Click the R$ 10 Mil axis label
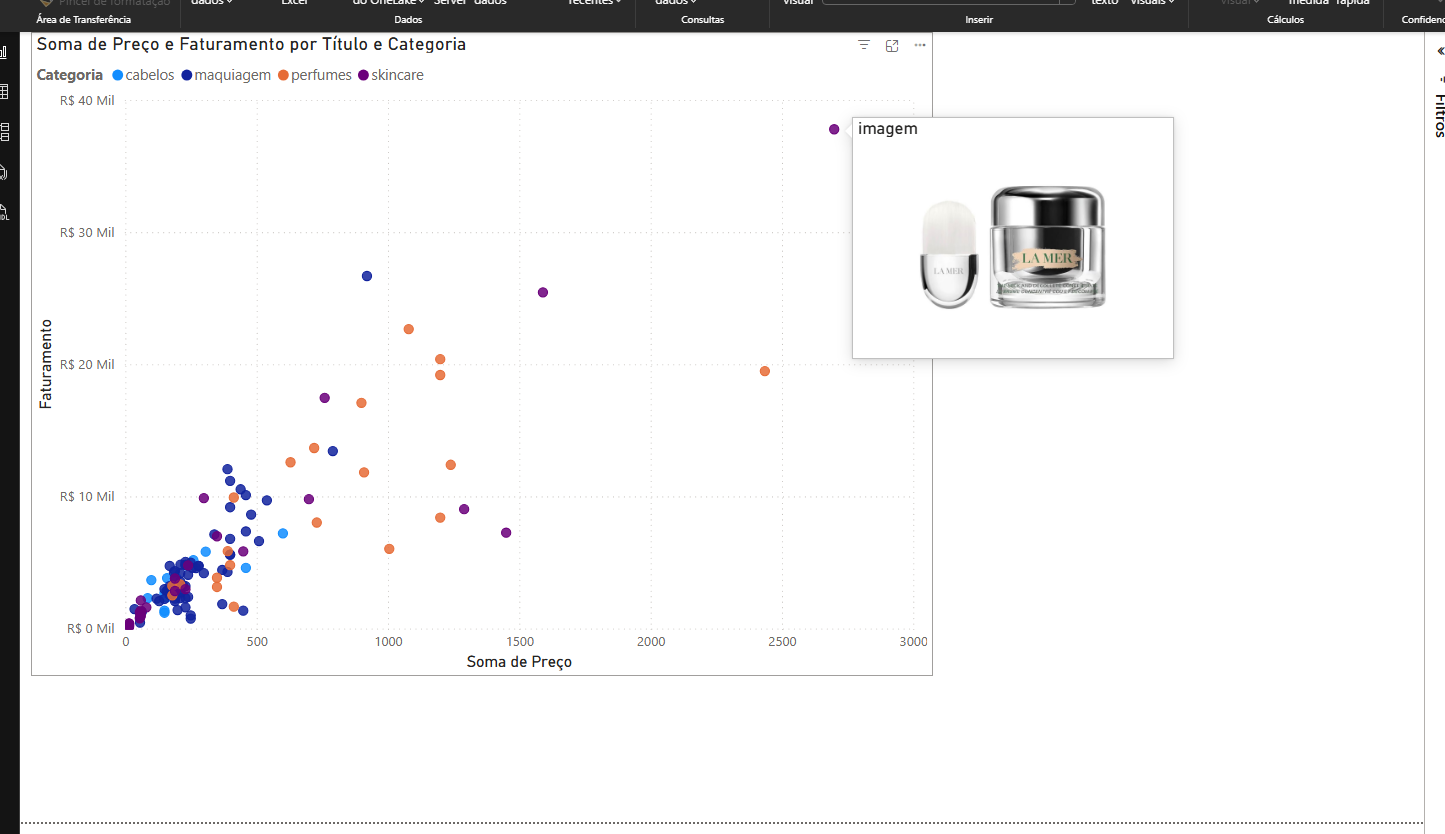Screen dimensions: 1445x834 tap(87, 496)
